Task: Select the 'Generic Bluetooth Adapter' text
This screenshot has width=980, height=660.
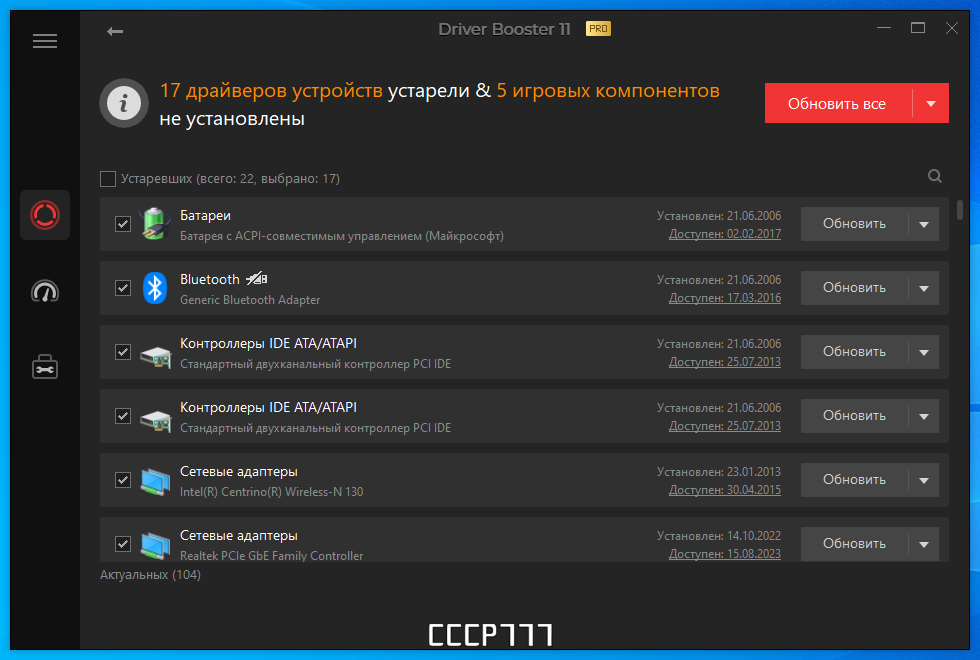Action: (250, 300)
